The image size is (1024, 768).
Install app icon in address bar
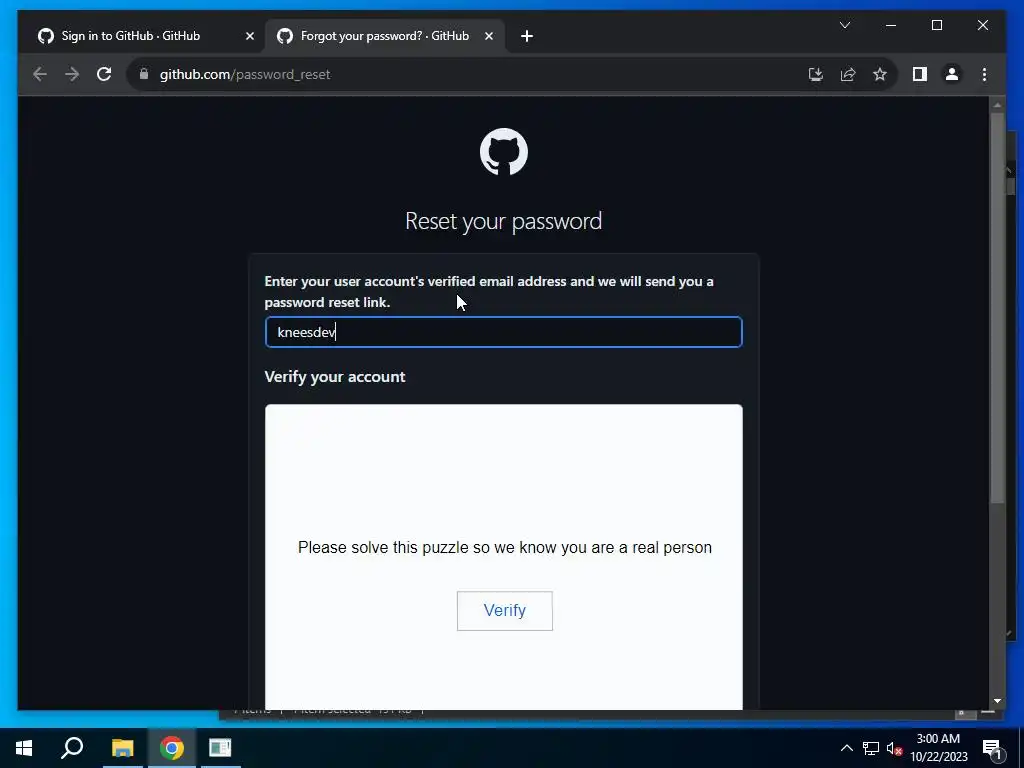[x=816, y=74]
